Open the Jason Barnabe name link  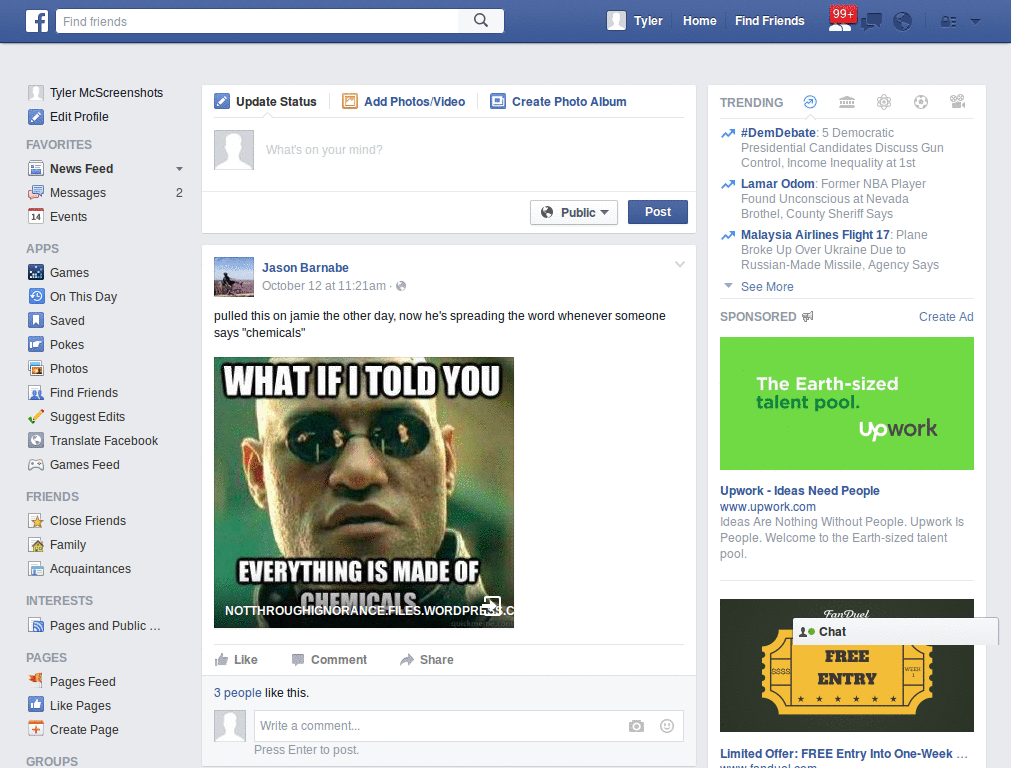point(305,268)
